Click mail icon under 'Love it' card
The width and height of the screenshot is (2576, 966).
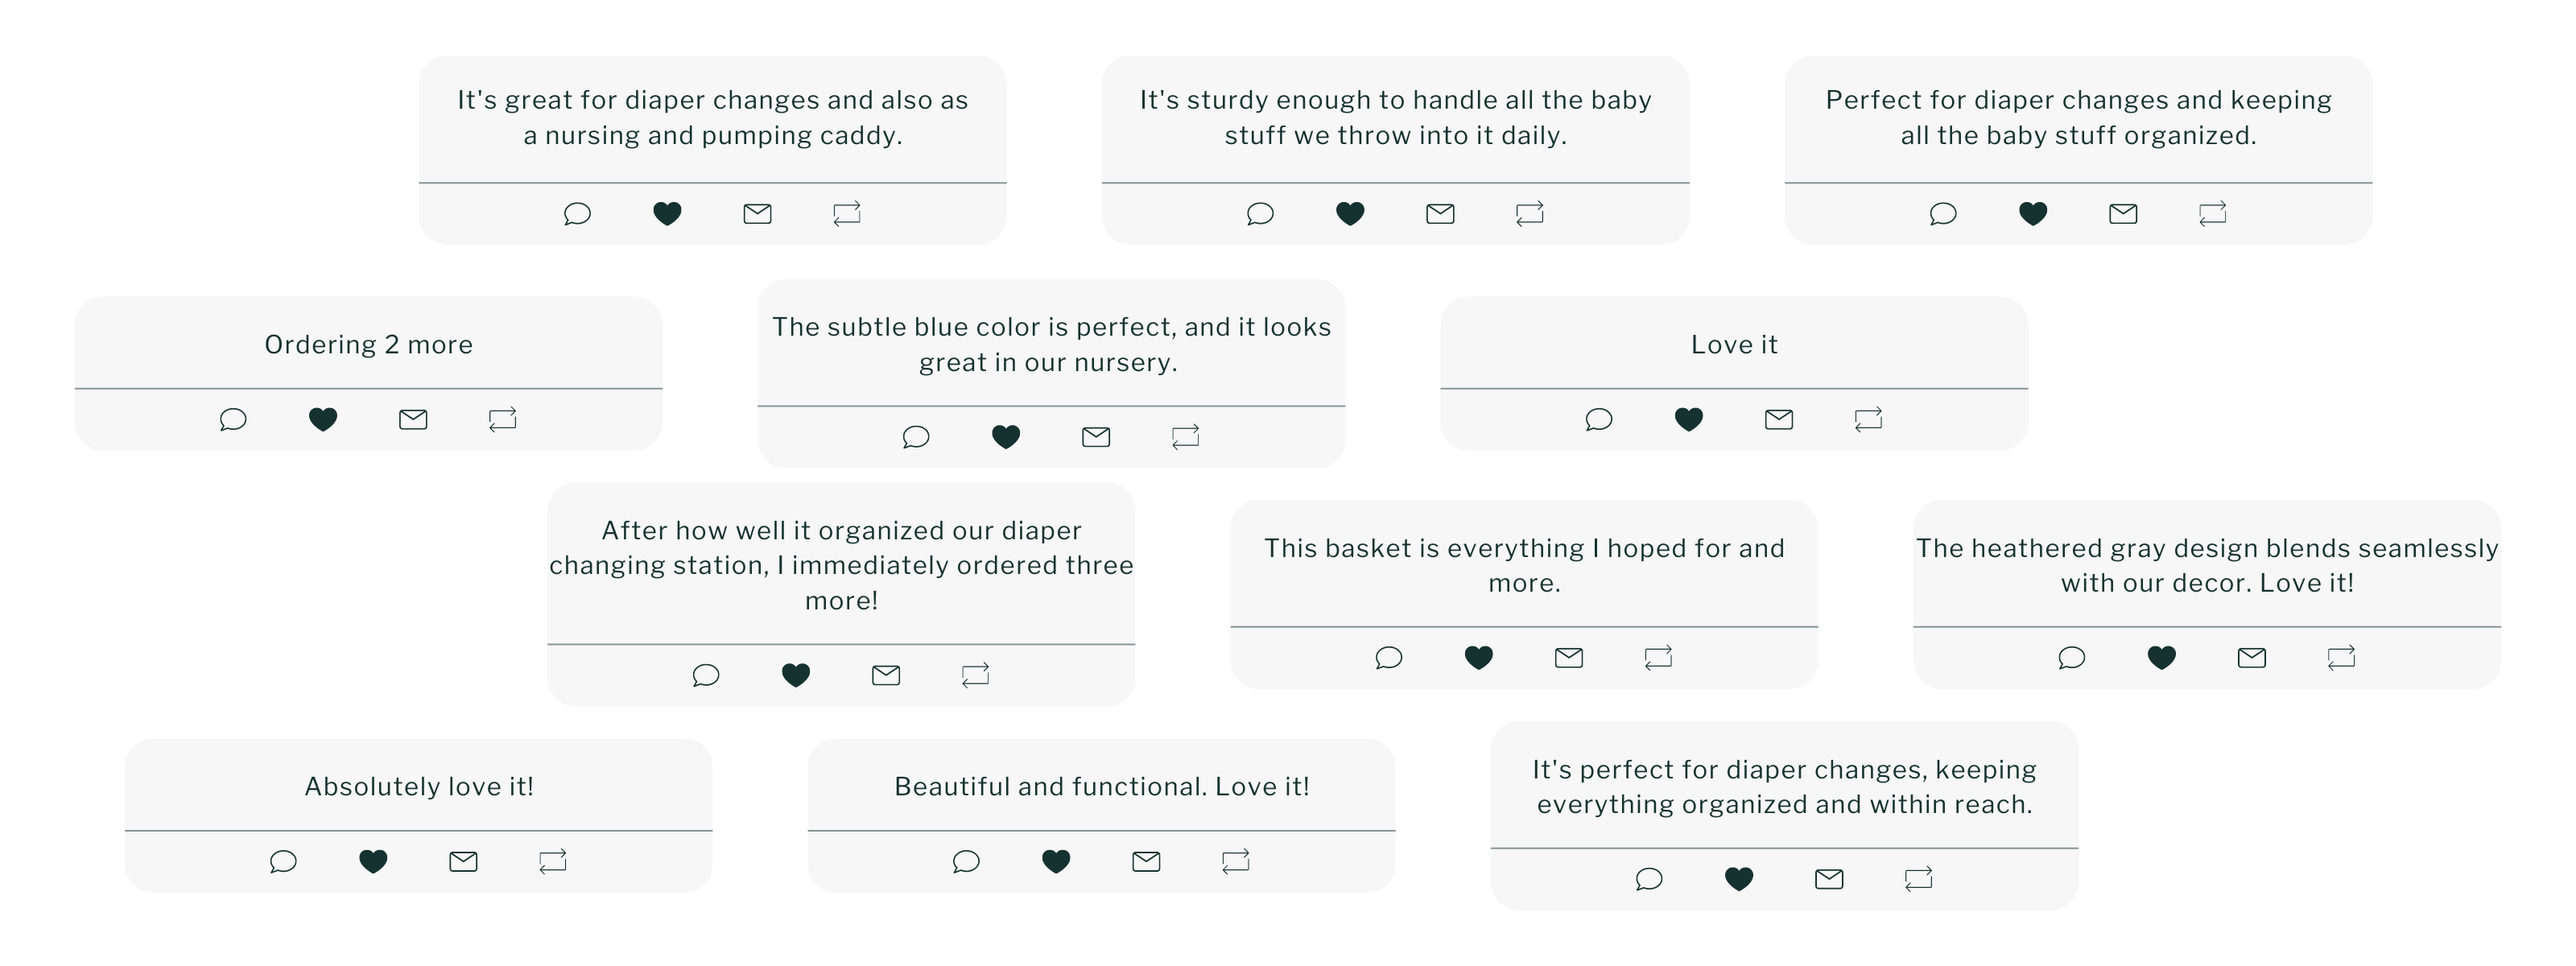1779,419
